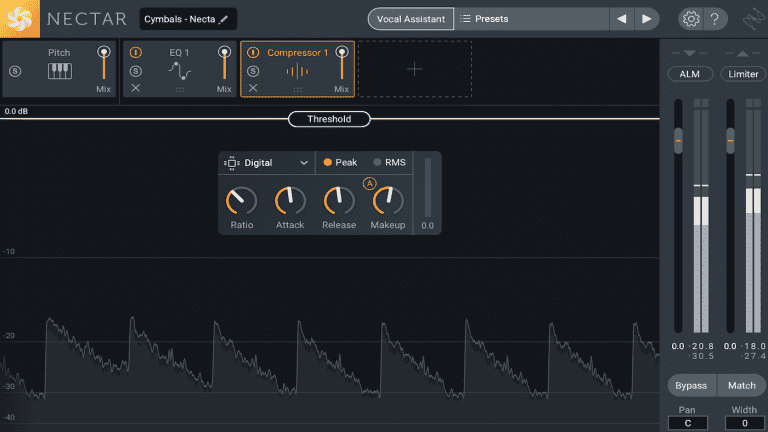
Task: Add a new module slot
Action: click(x=415, y=69)
